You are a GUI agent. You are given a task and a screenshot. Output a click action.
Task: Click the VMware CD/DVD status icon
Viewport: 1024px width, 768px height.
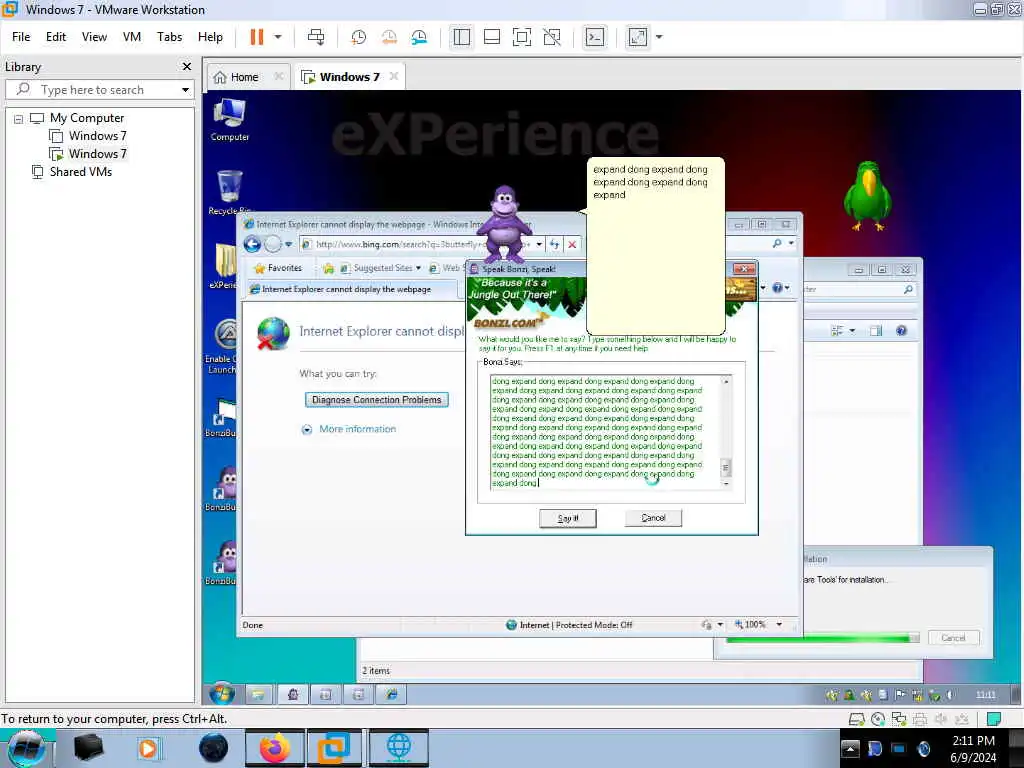pyautogui.click(x=878, y=719)
